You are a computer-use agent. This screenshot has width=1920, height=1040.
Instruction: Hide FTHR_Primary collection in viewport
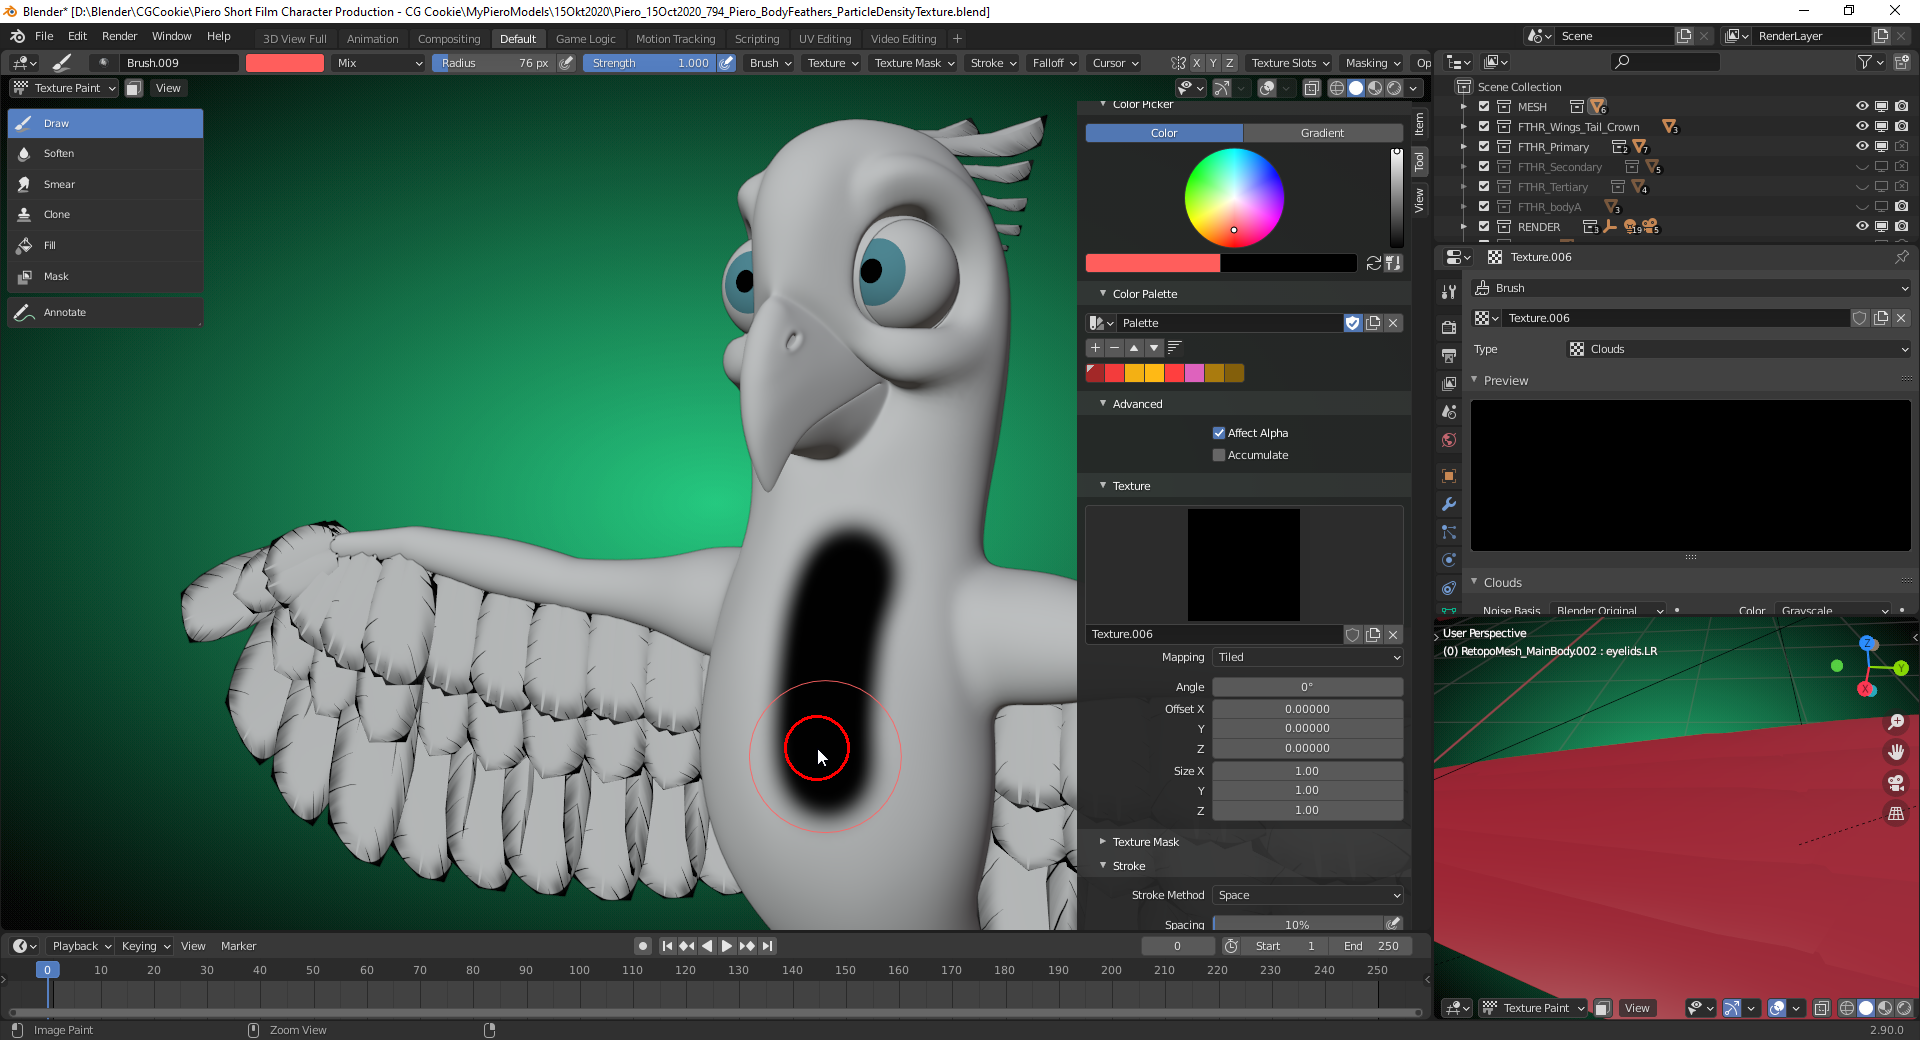pyautogui.click(x=1862, y=147)
